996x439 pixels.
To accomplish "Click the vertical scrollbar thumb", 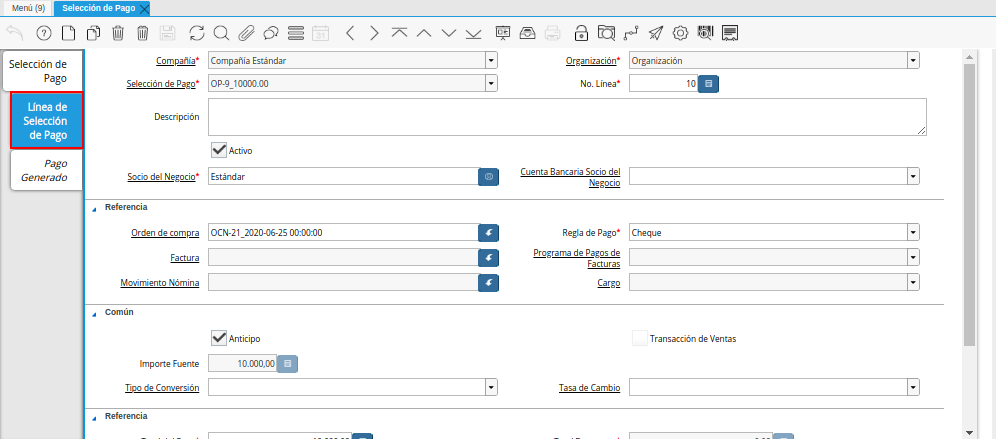I will (x=969, y=205).
